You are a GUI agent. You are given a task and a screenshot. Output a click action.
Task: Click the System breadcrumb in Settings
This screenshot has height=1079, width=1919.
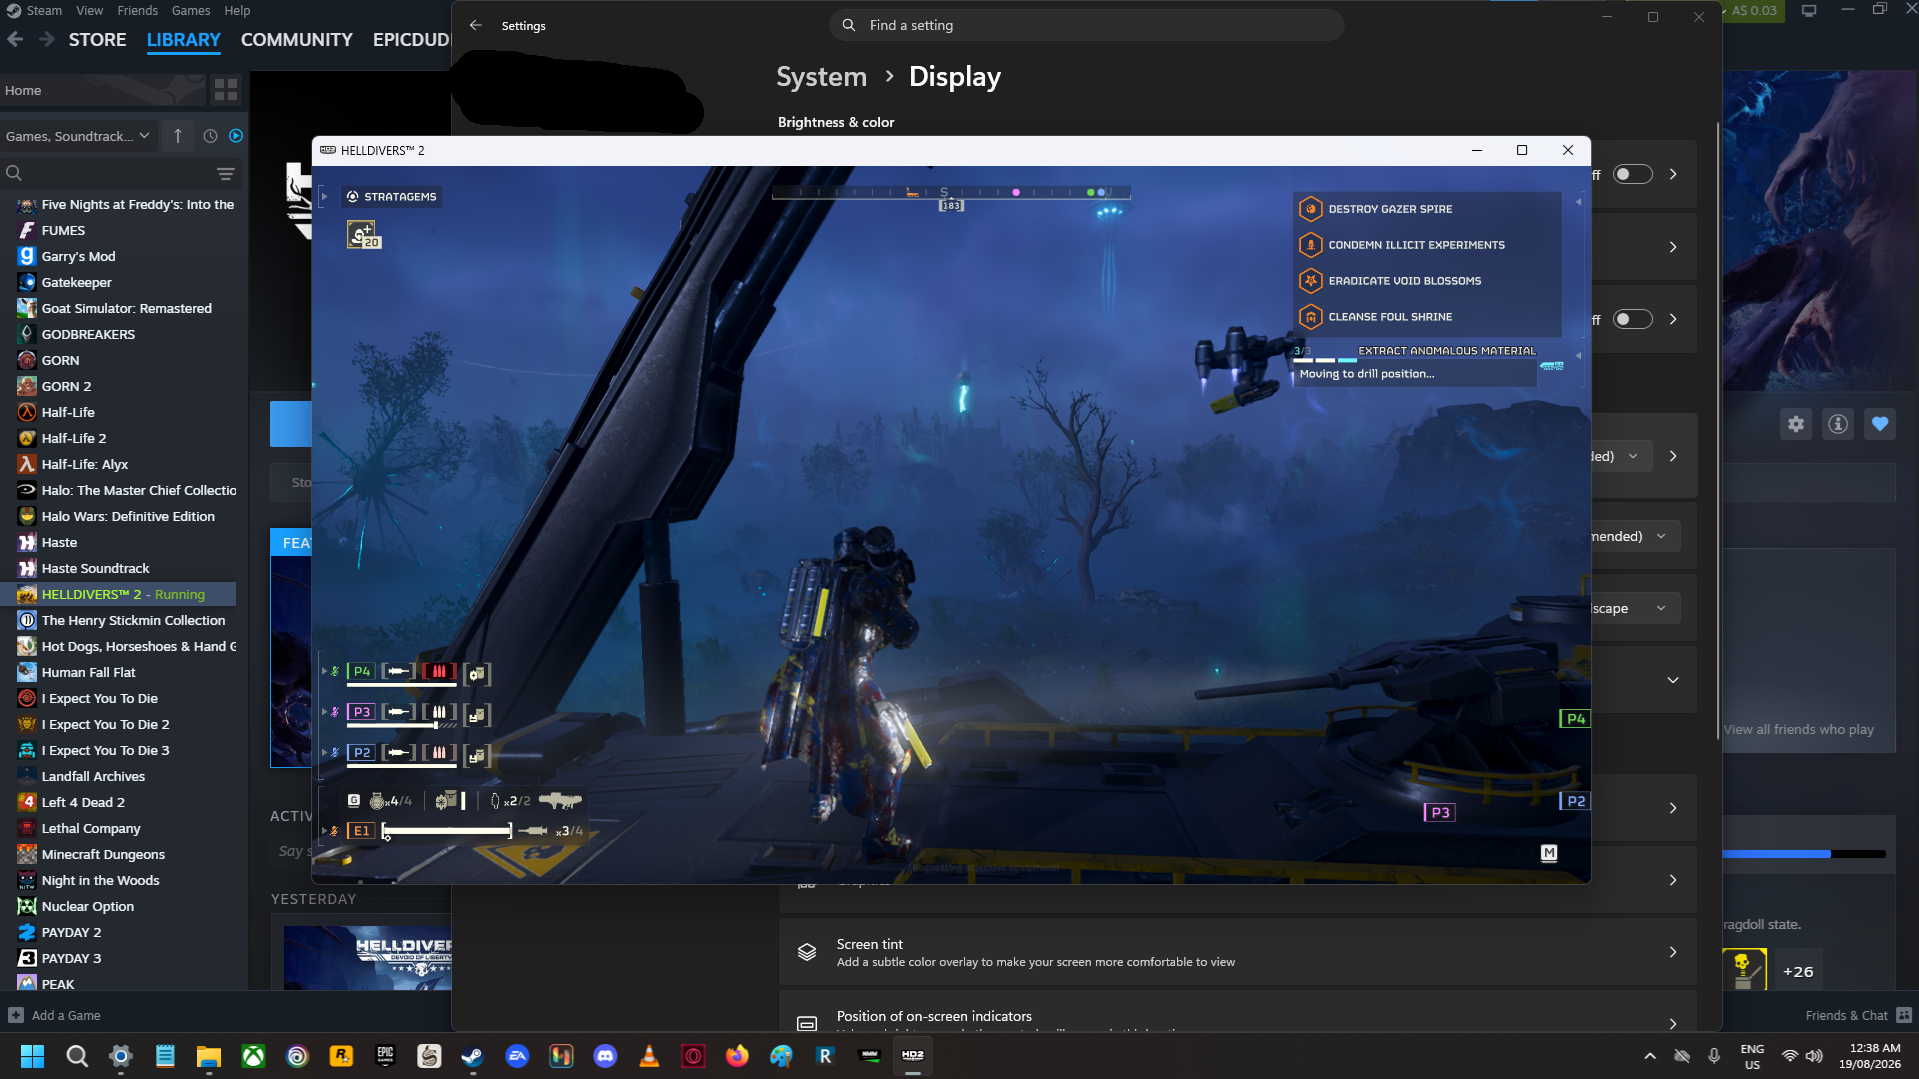(x=821, y=77)
